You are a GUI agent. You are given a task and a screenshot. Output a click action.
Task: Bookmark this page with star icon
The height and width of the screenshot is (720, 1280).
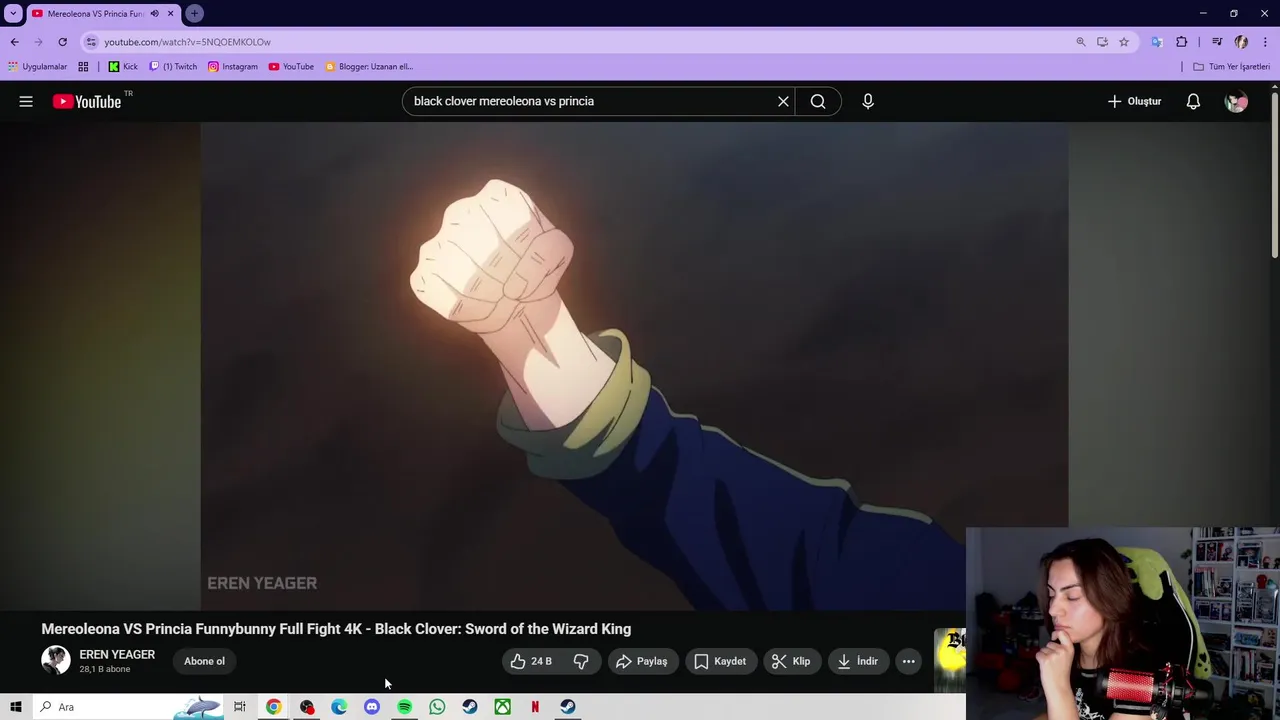click(x=1124, y=42)
